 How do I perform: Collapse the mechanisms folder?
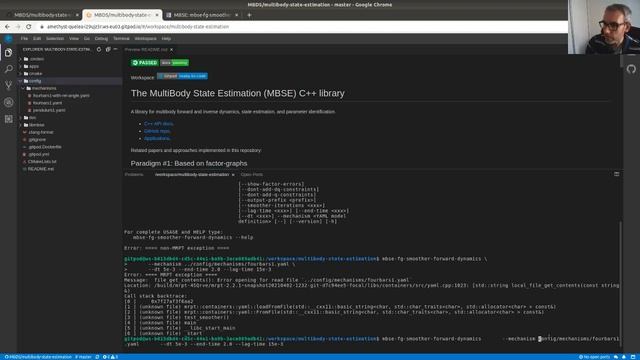44,89
